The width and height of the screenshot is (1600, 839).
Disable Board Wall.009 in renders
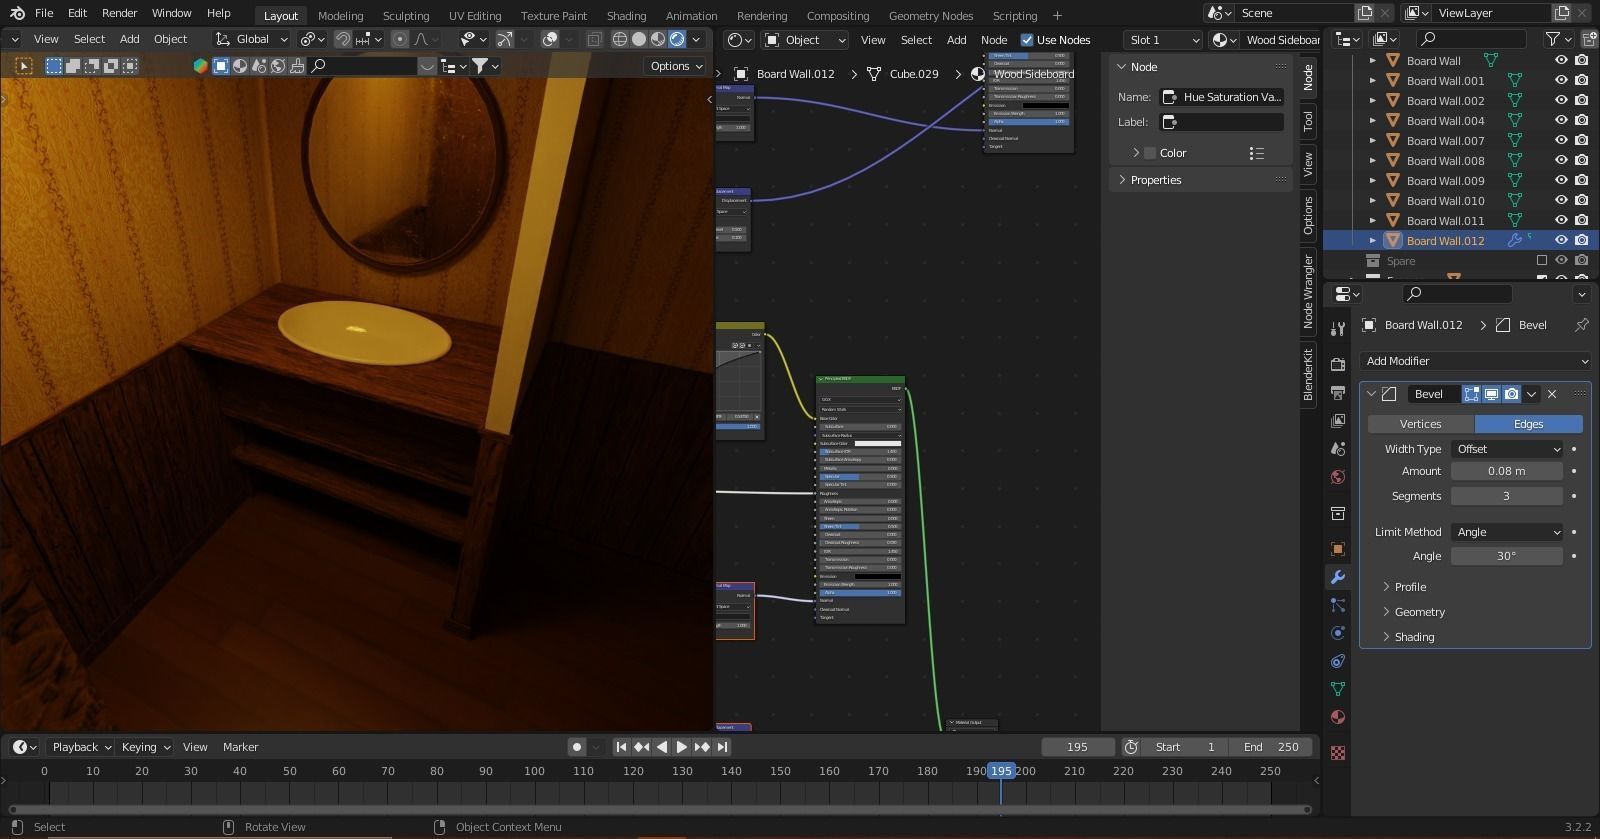click(1581, 180)
